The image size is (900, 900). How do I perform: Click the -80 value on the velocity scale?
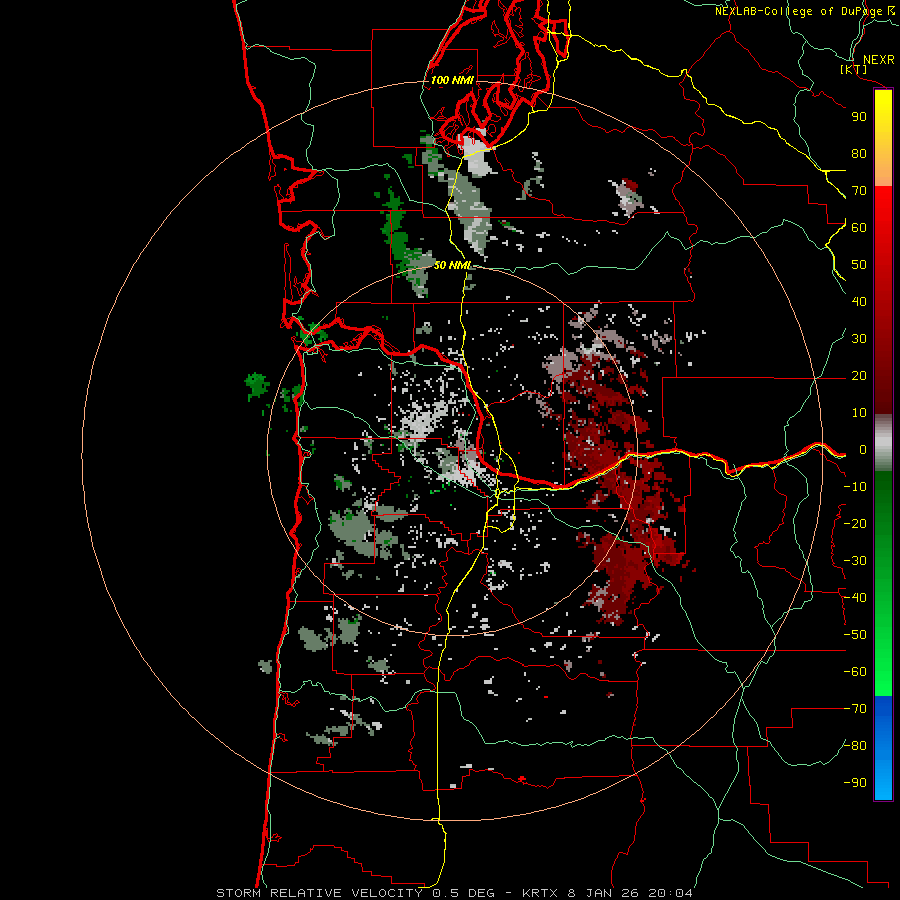tap(855, 746)
